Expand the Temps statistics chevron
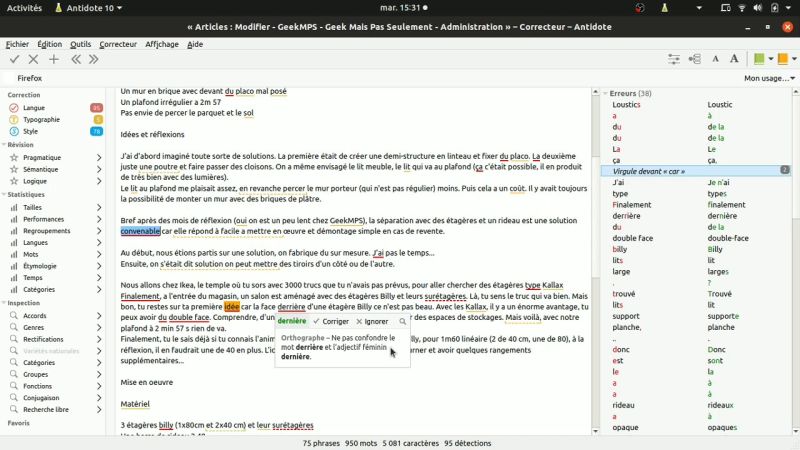 click(x=99, y=278)
